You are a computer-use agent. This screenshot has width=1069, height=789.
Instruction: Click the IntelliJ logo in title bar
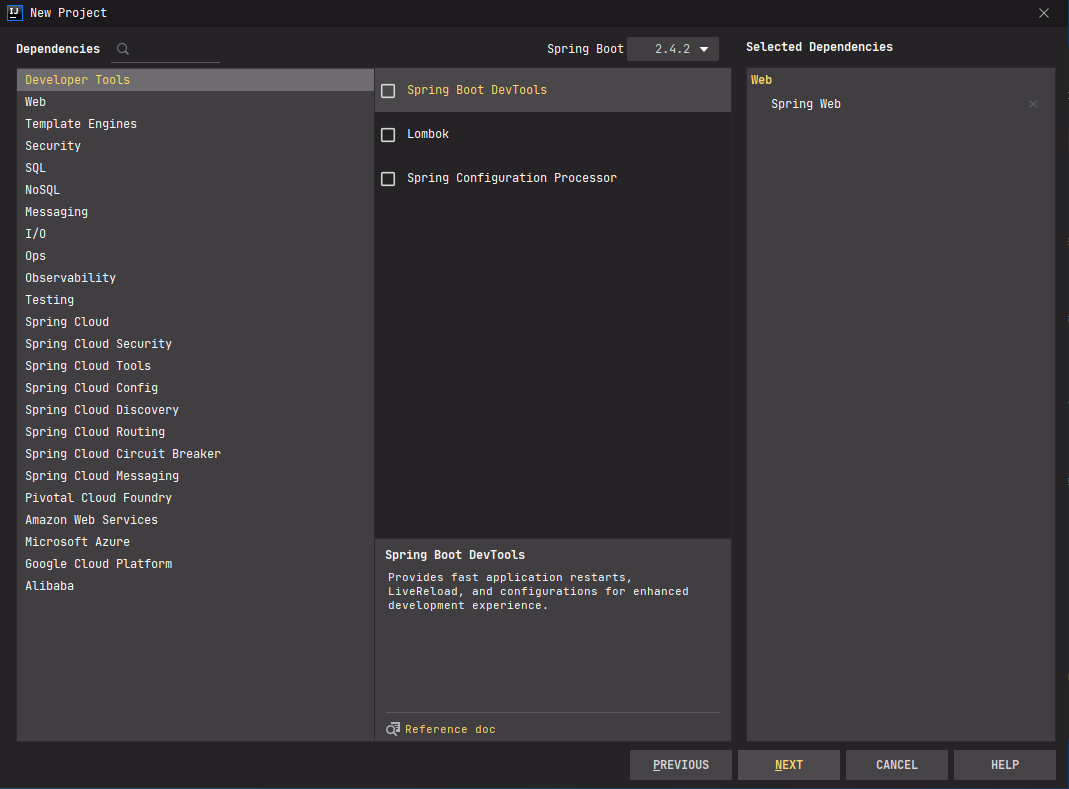pyautogui.click(x=14, y=12)
